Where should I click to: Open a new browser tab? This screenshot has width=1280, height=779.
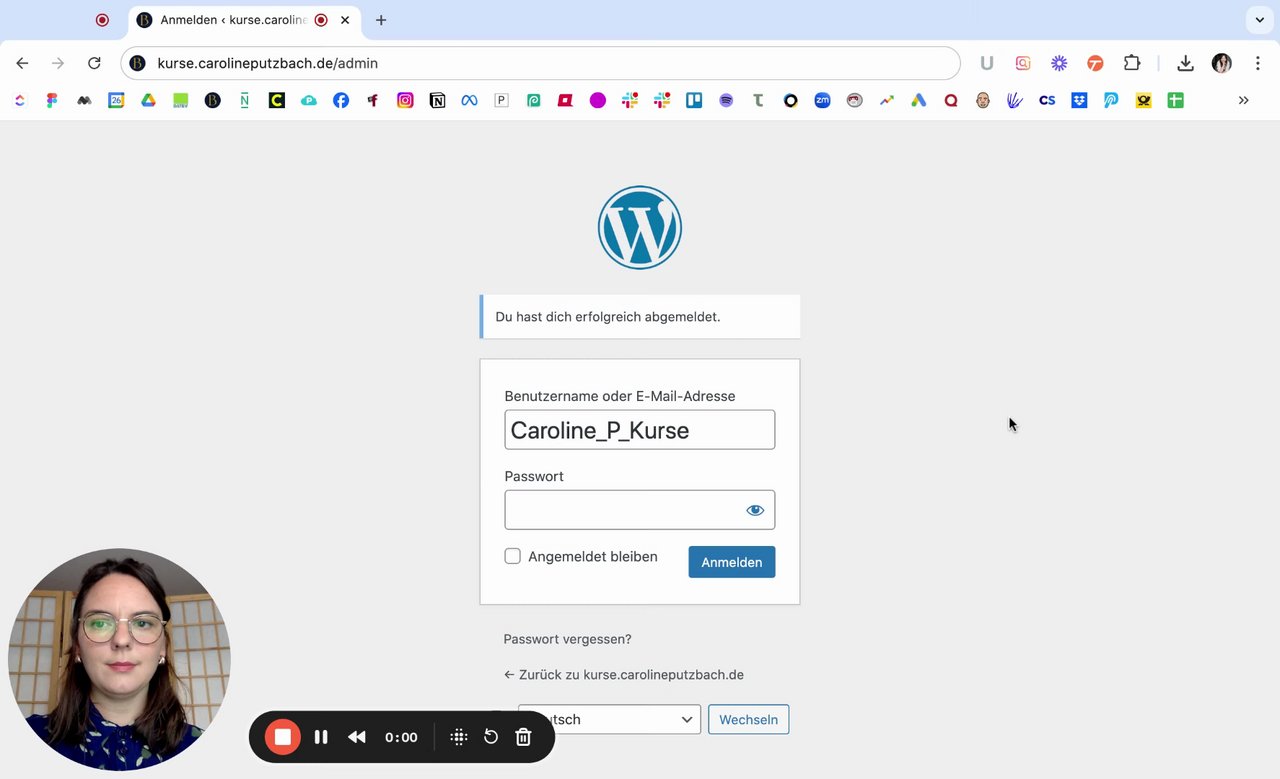[x=381, y=20]
